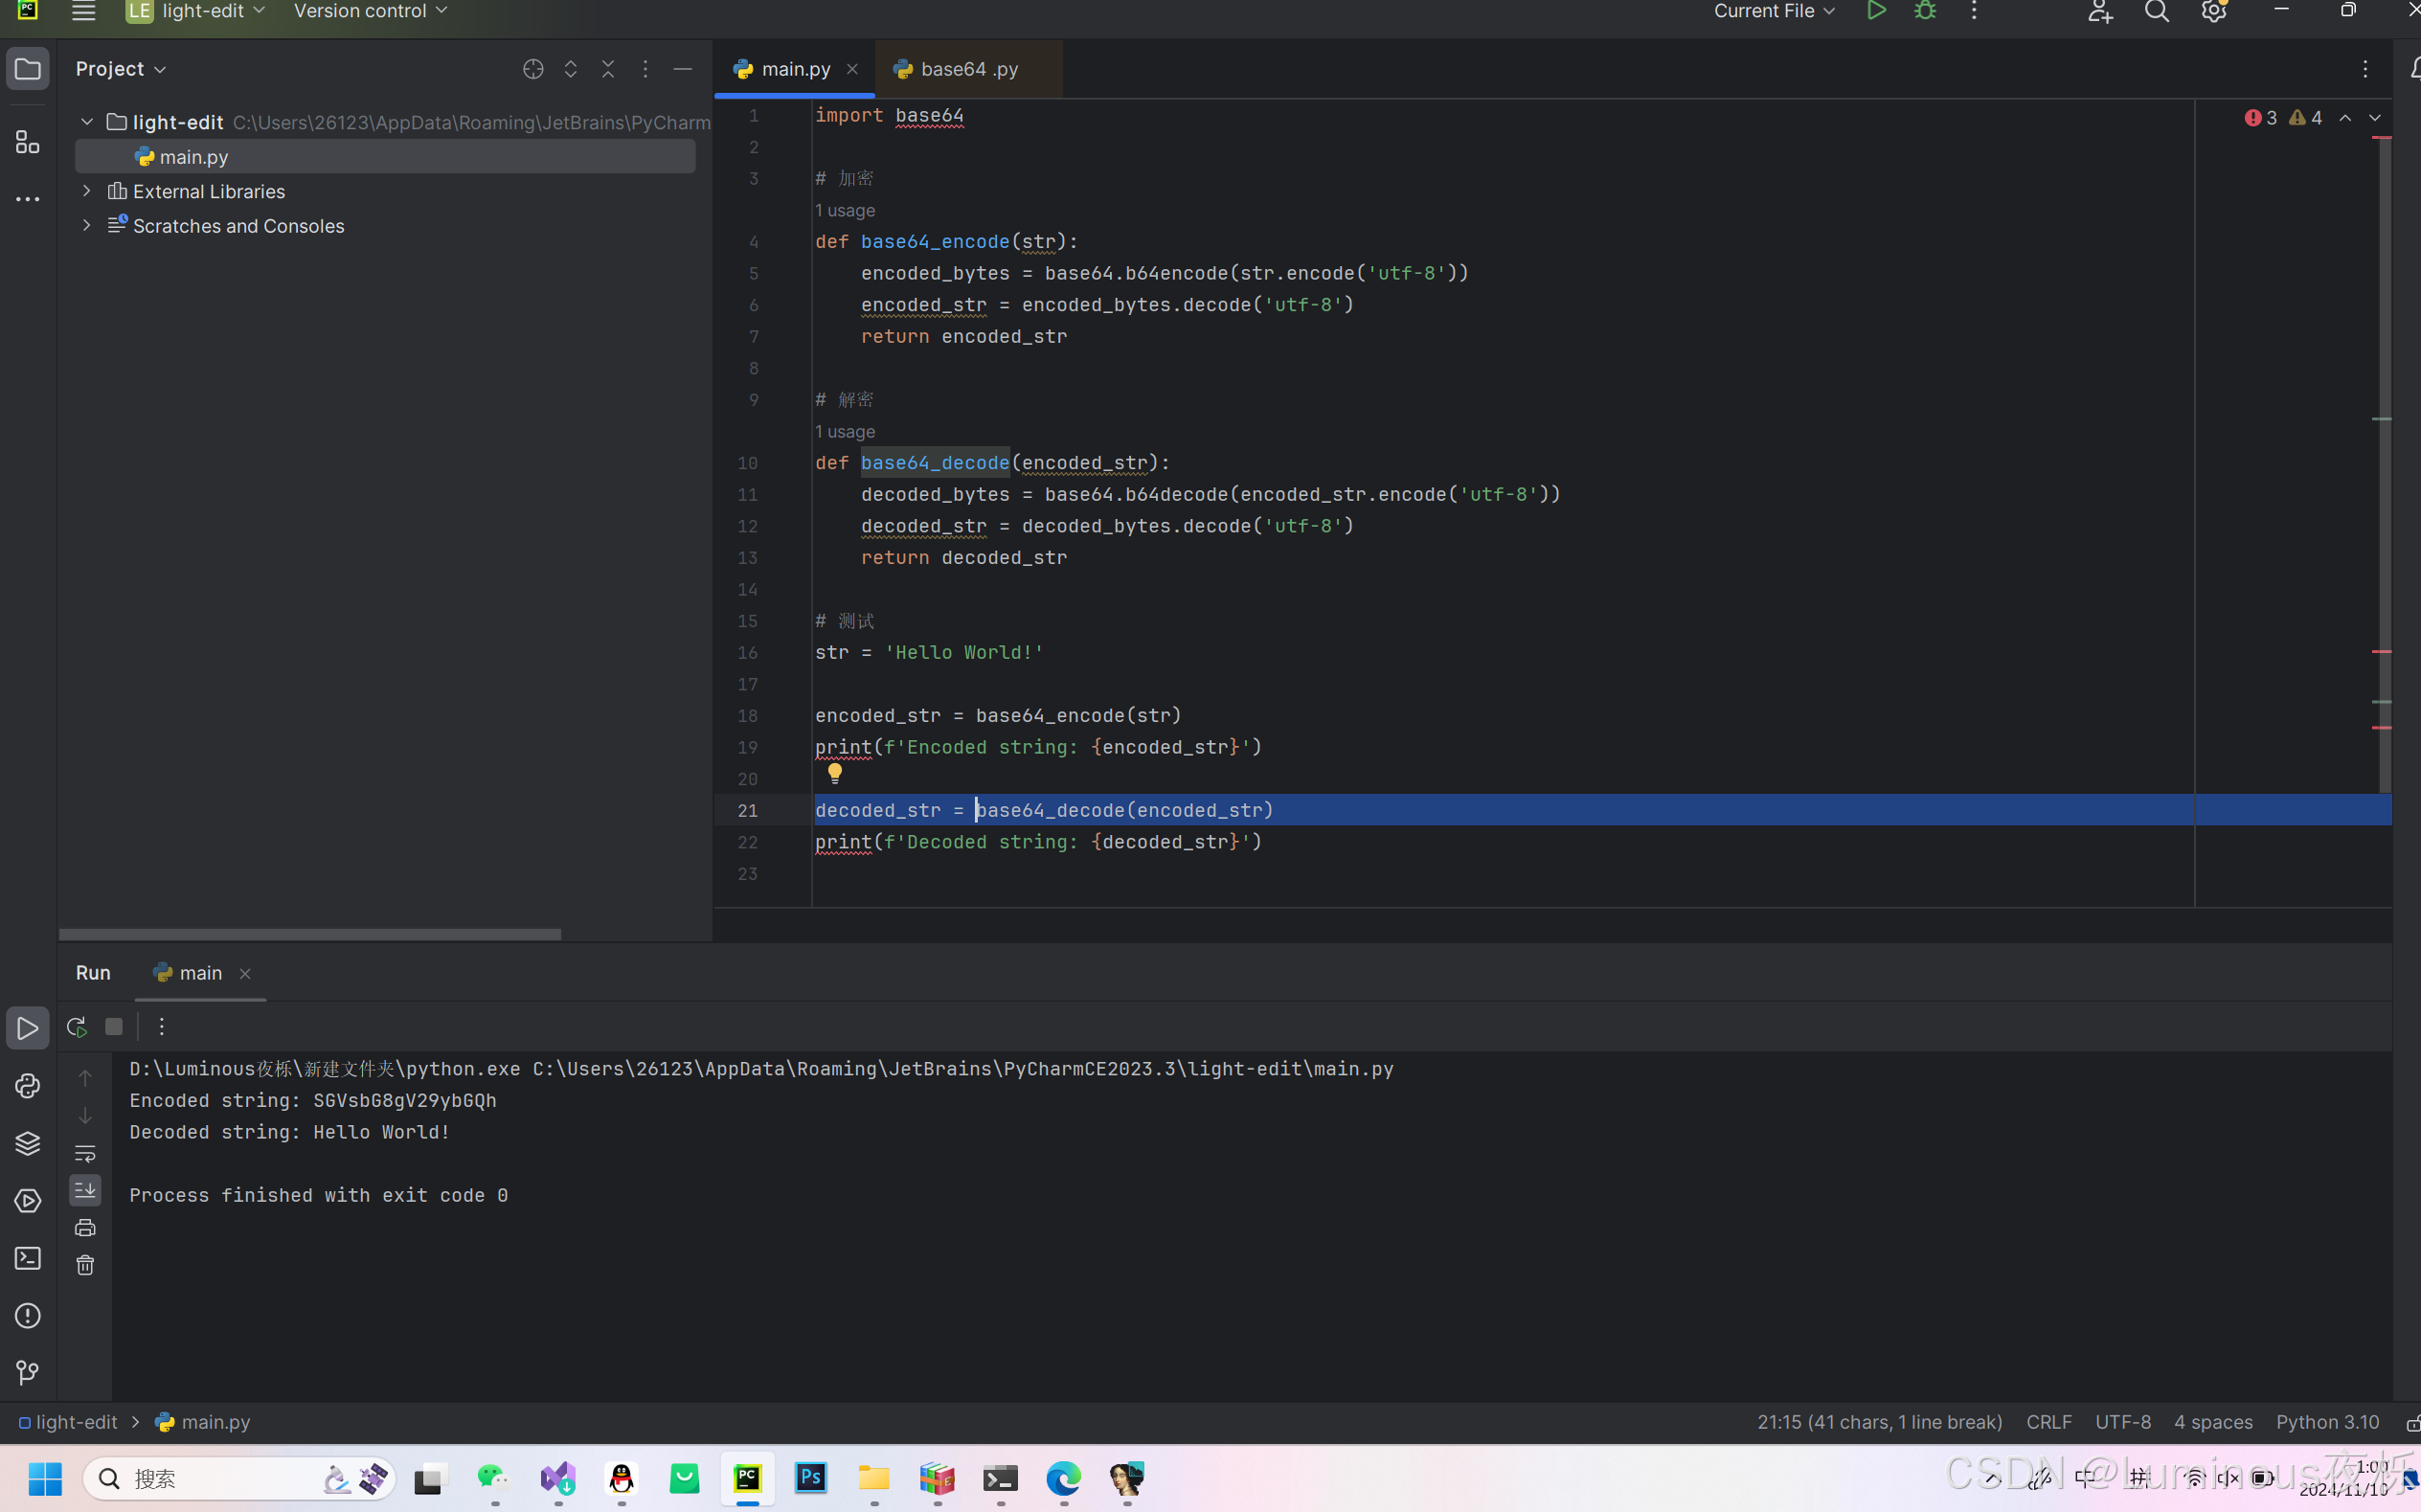Screen dimensions: 2421x1512
Task: Click light-edit breadcrumb in status bar
Action: [x=68, y=1422]
